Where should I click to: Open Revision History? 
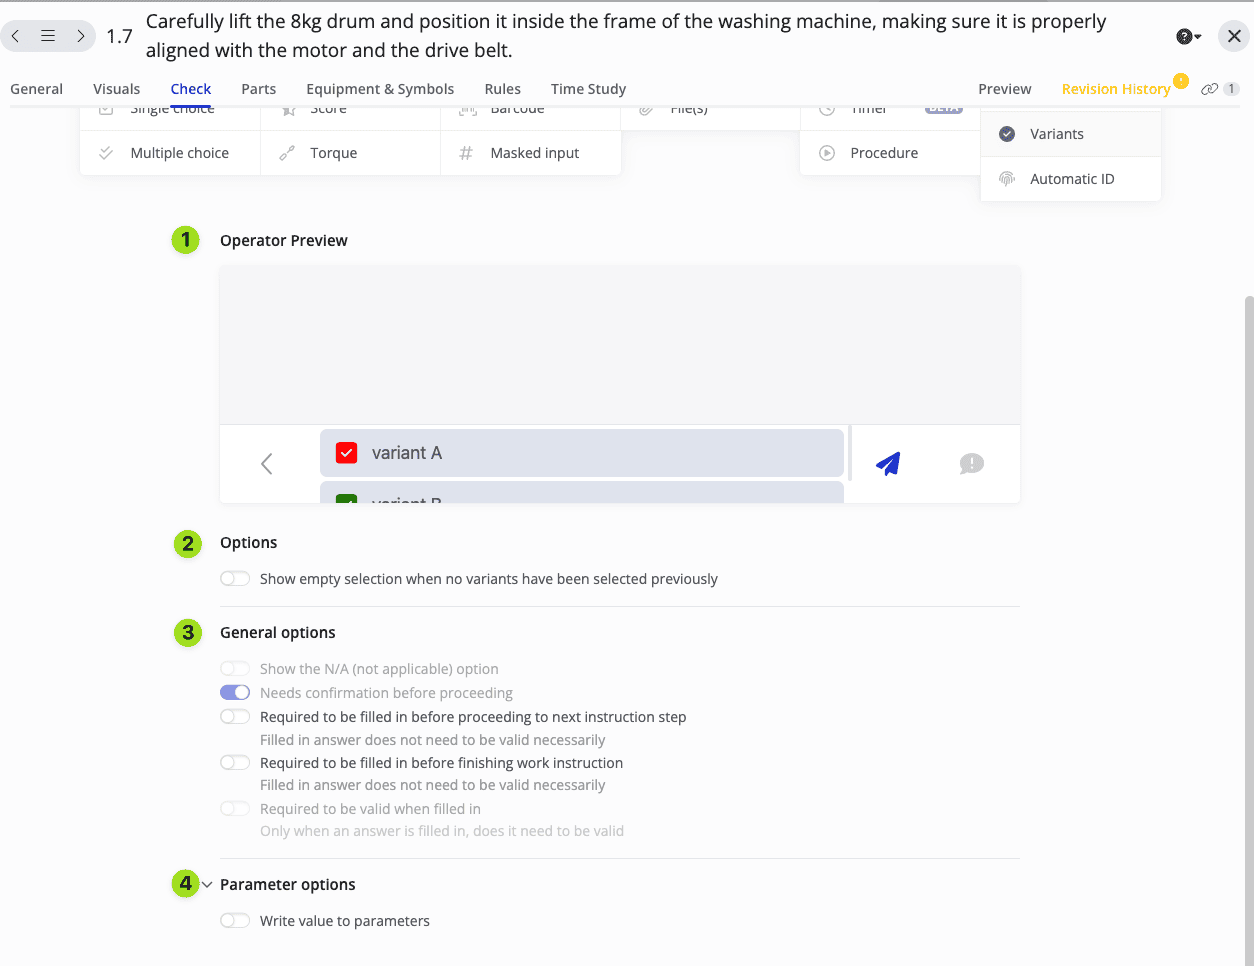[x=1115, y=89]
